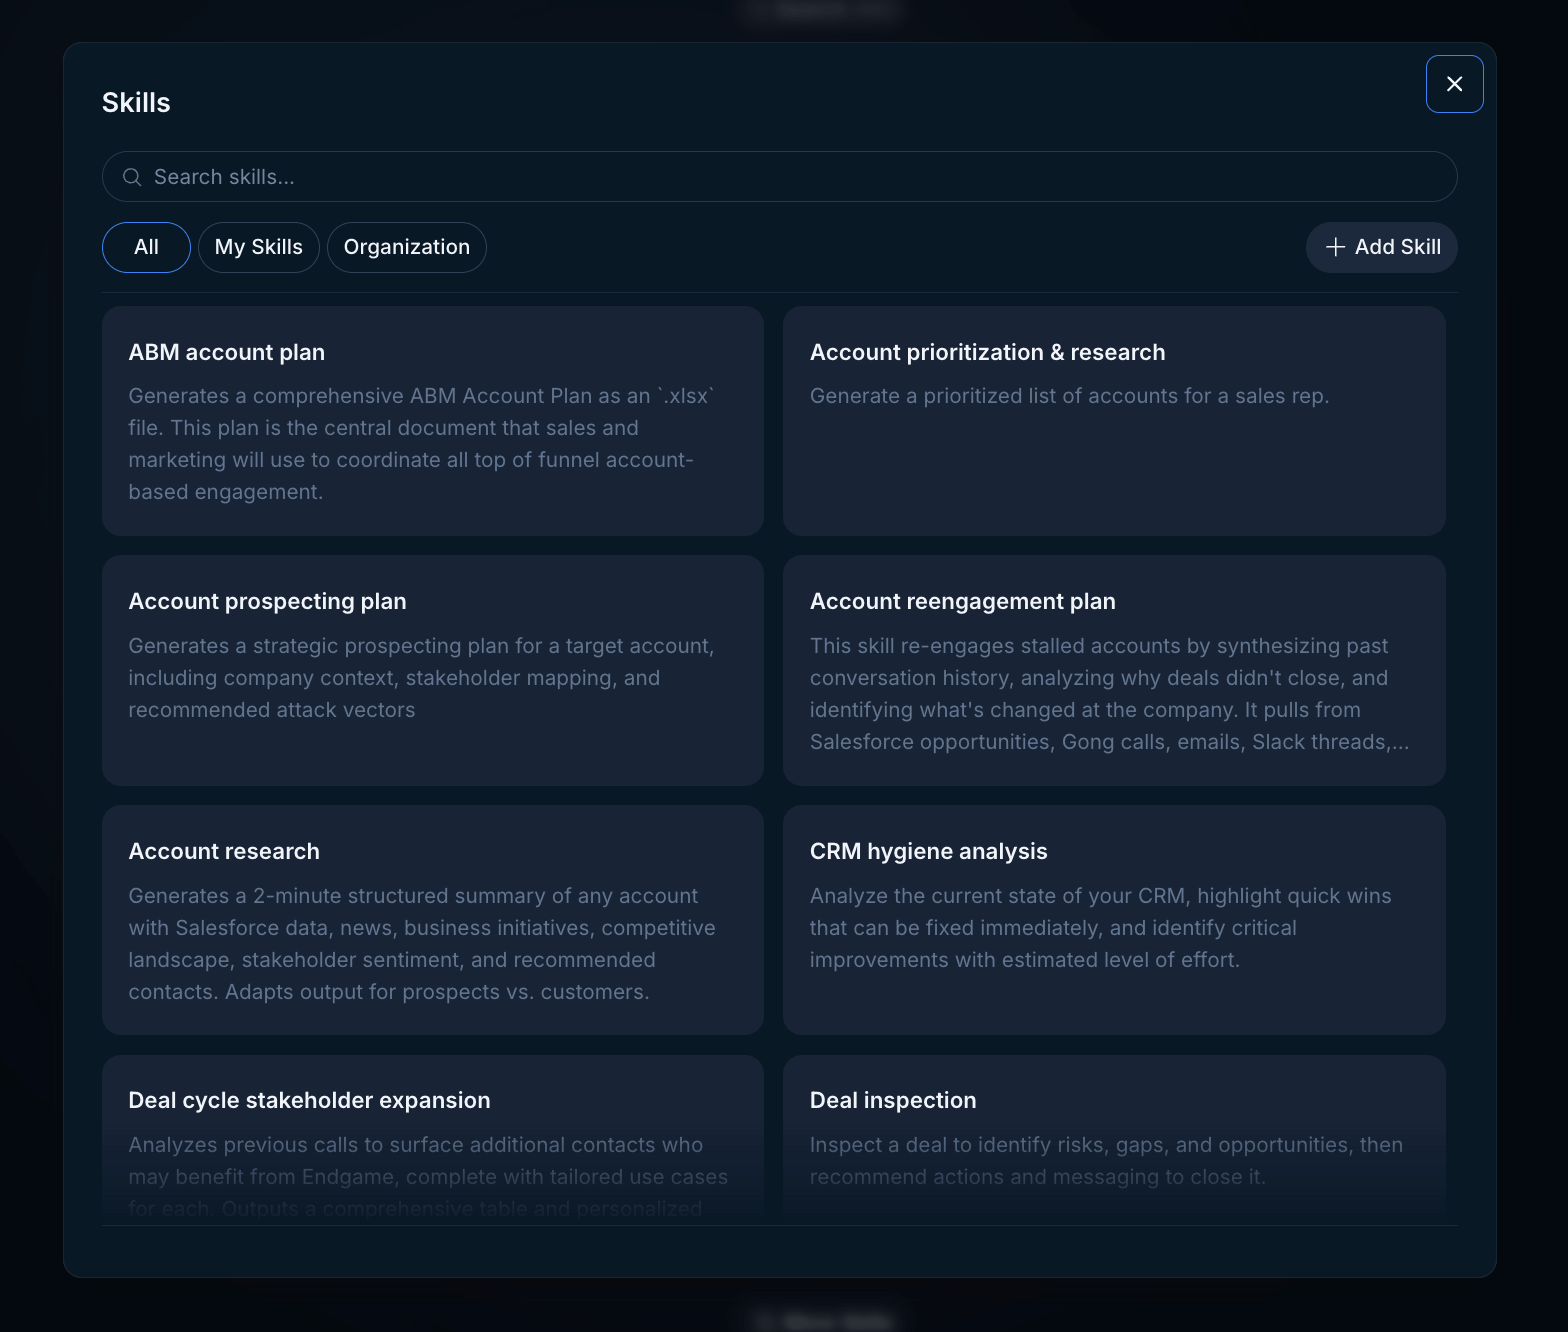
Task: Open the Account prioritization & research card
Action: [1114, 421]
